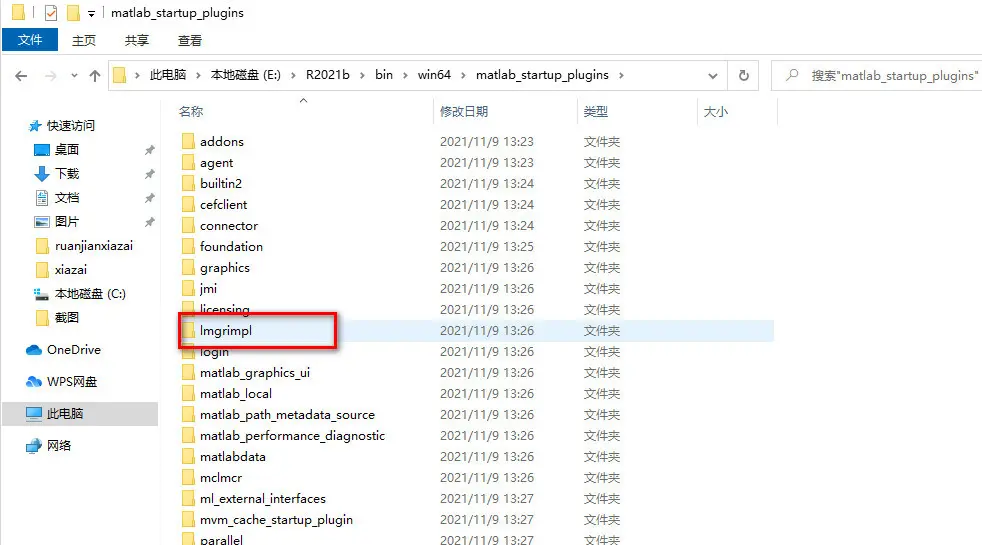982x545 pixels.
Task: Expand the address bar history dropdown
Action: (713, 76)
